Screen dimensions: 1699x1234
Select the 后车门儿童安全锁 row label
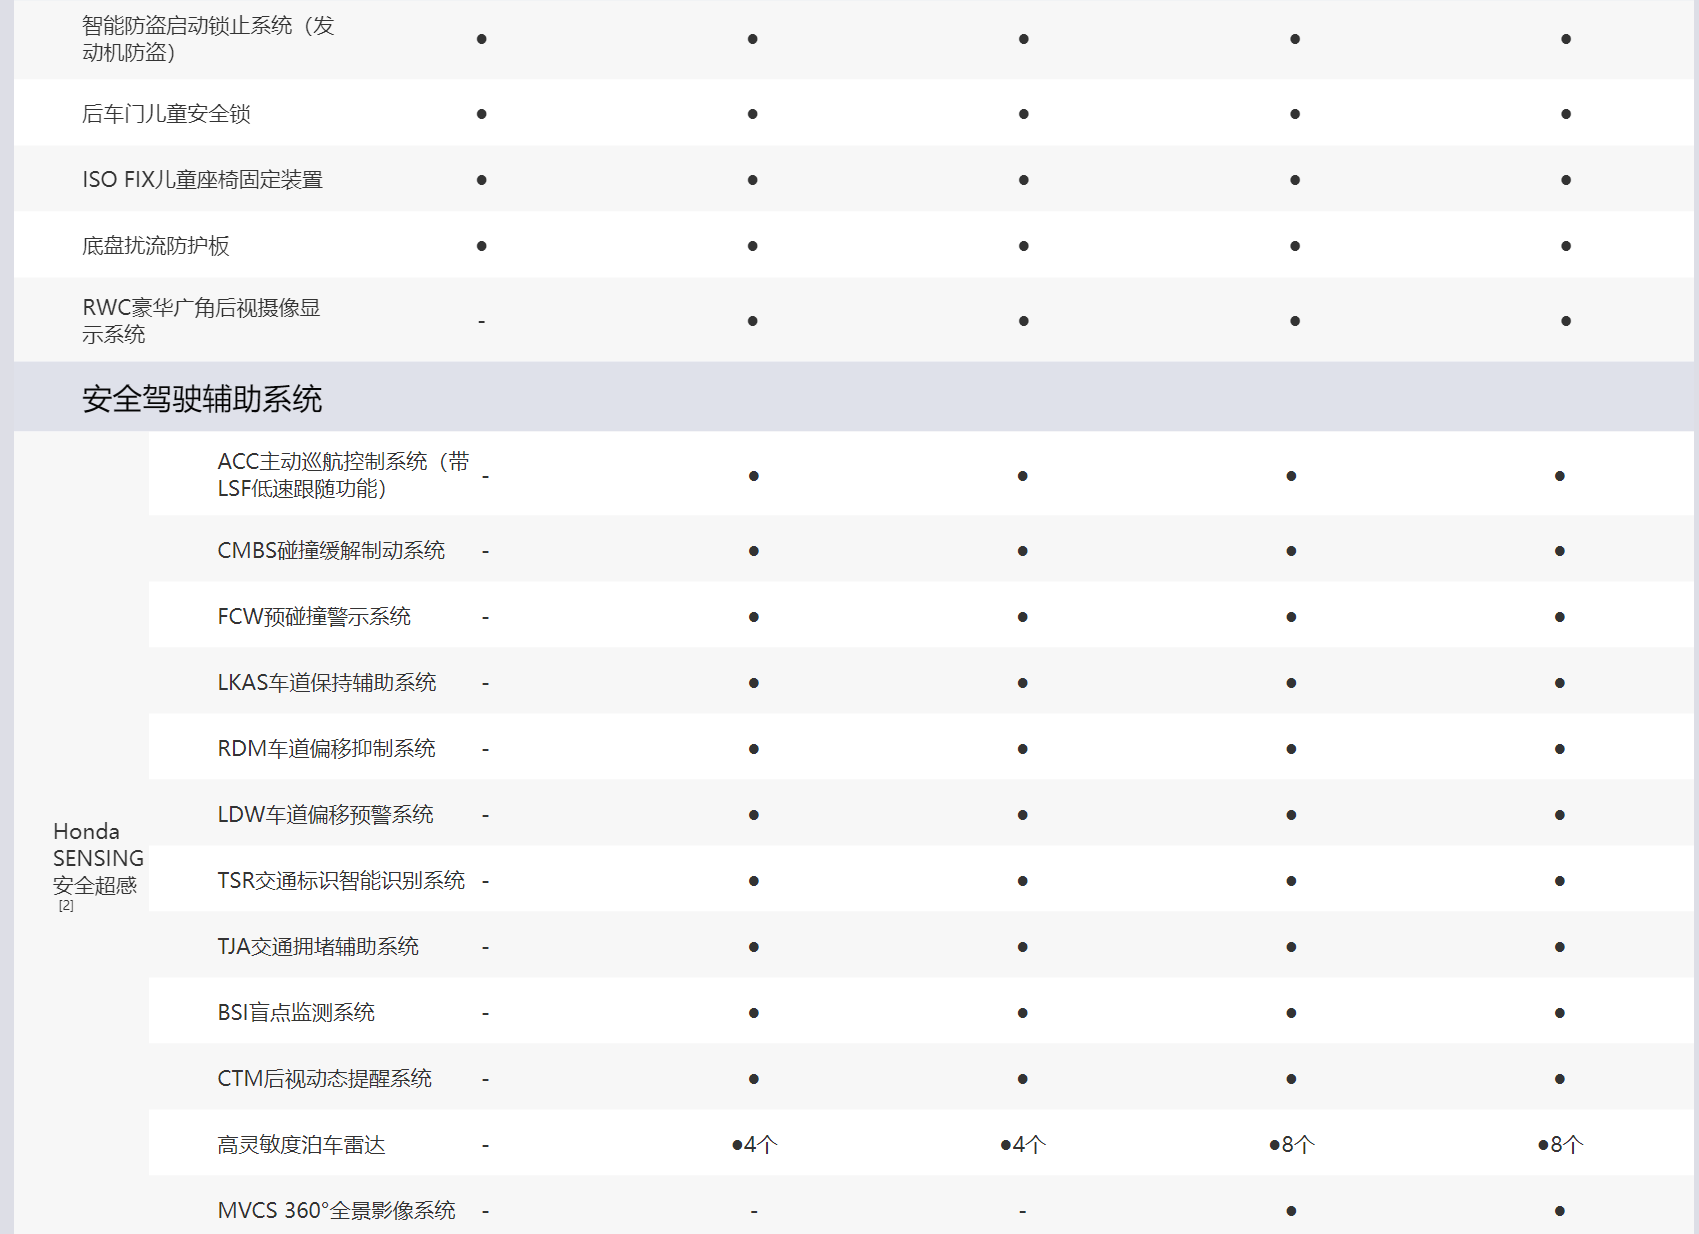(166, 114)
